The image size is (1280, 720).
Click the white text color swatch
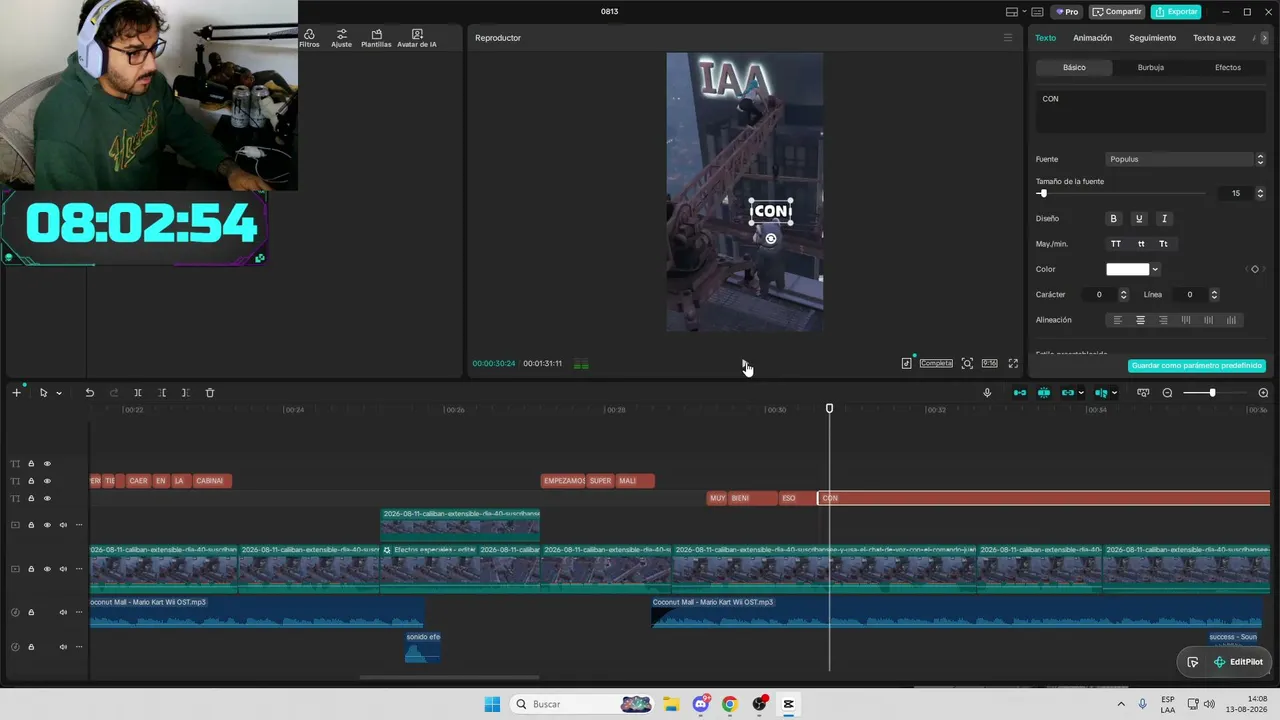(x=1128, y=269)
